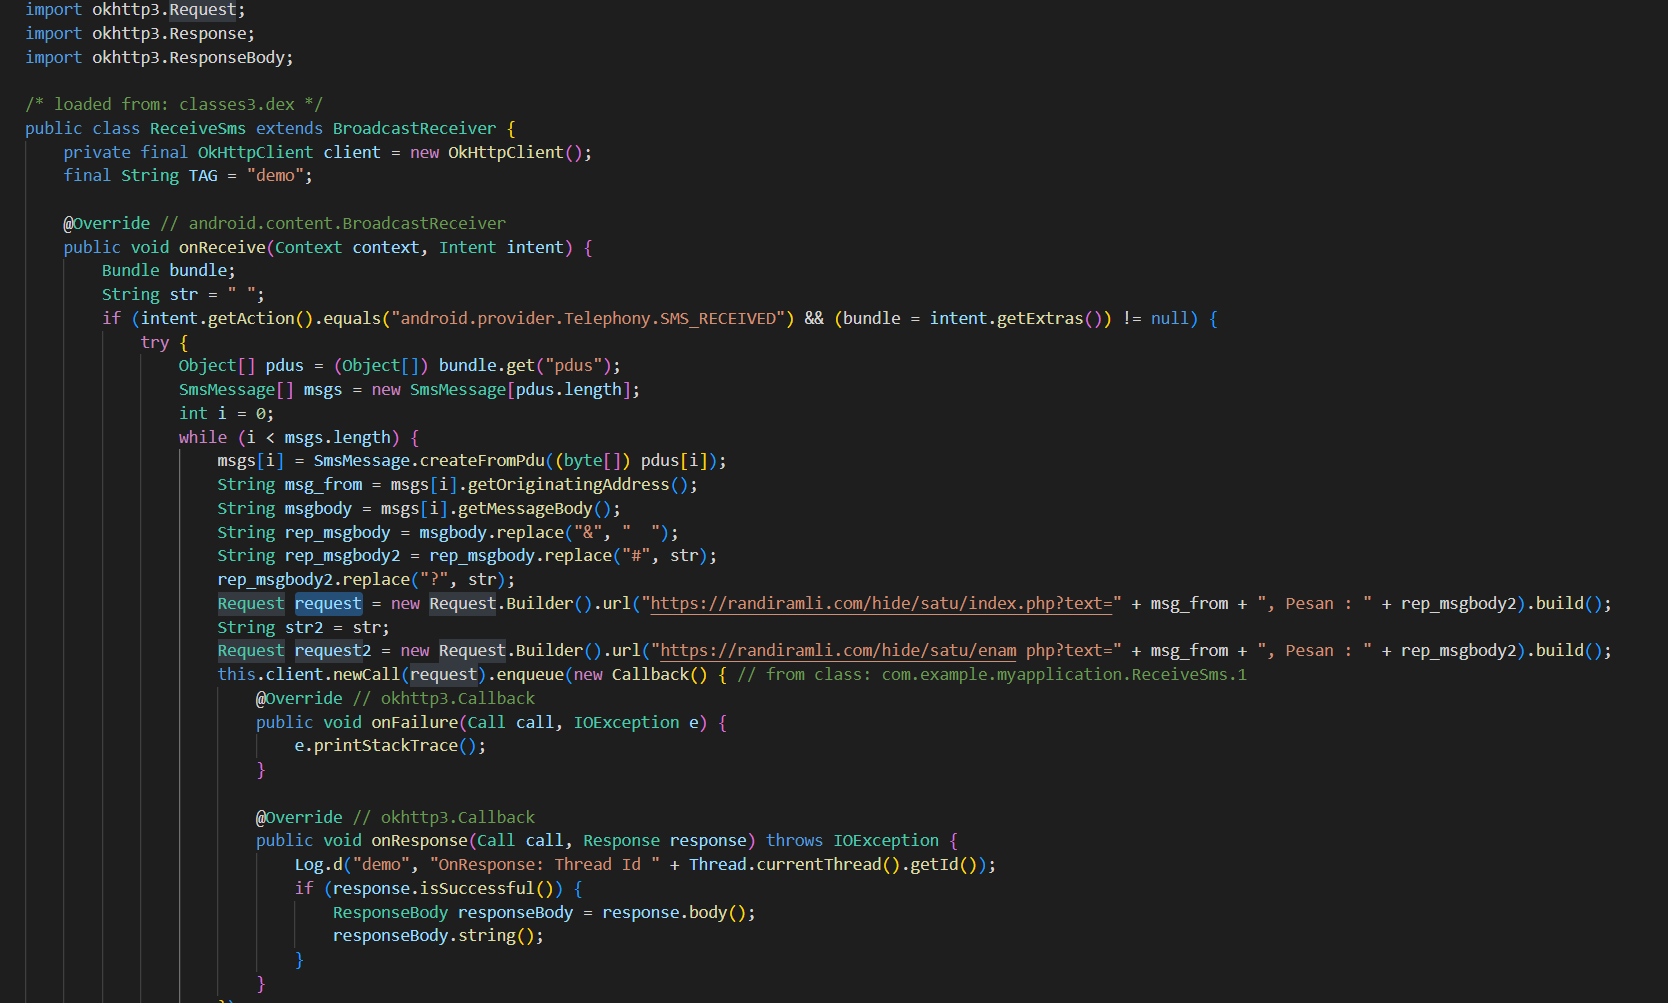Click the import okhttp3.ResponseBody line
Screen dimensions: 1668x1003
[x=160, y=57]
